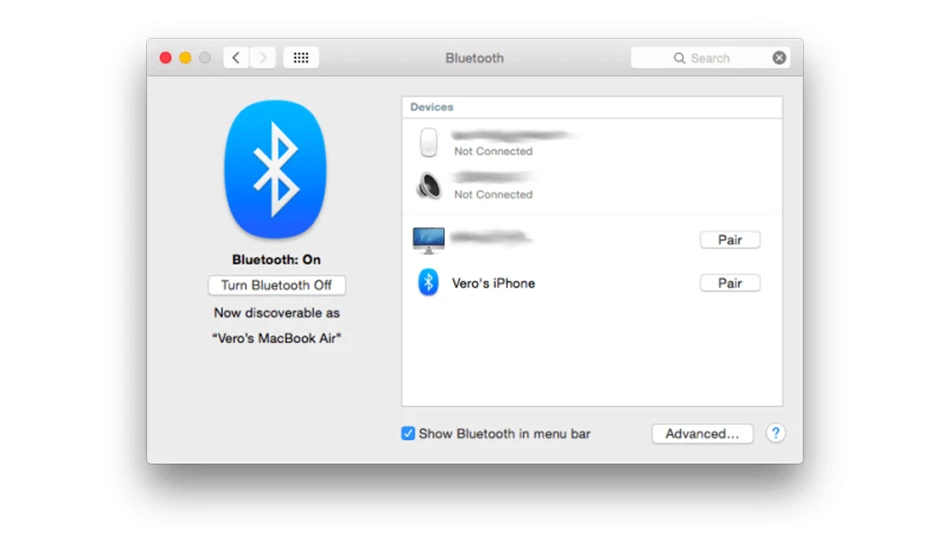
Task: Click "Vero's MacBook Air" discoverable name
Action: point(276,338)
